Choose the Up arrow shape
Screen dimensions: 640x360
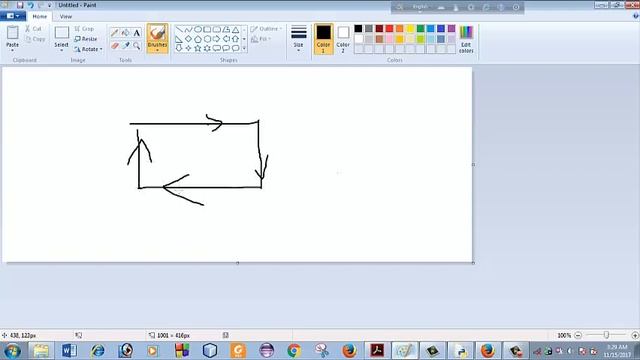click(236, 39)
